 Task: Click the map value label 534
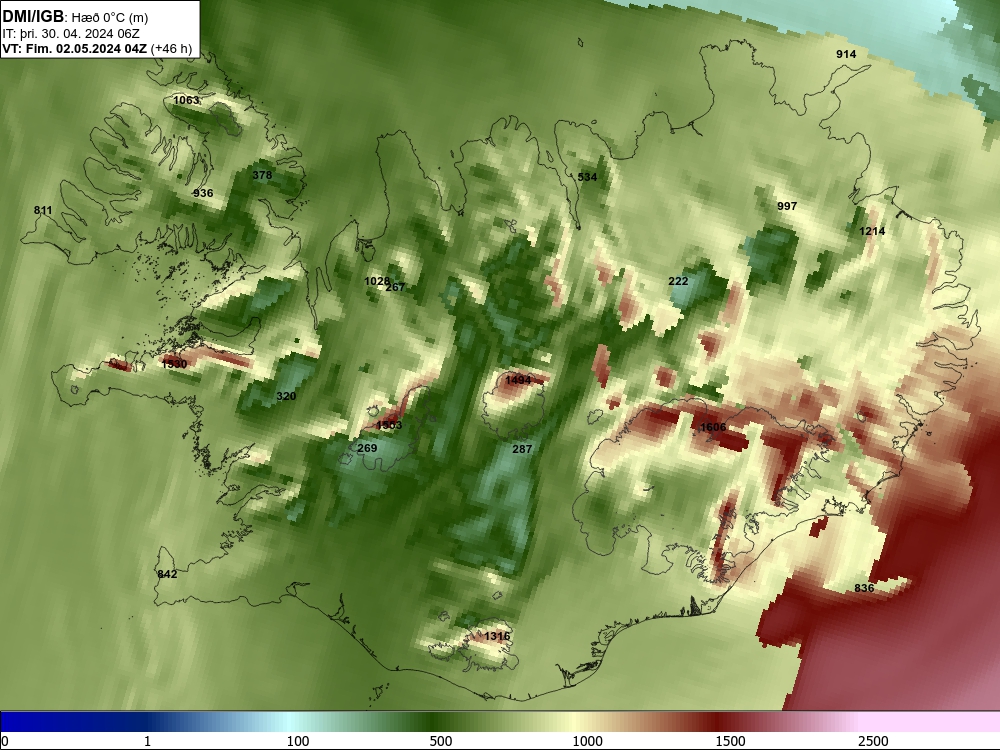587,177
